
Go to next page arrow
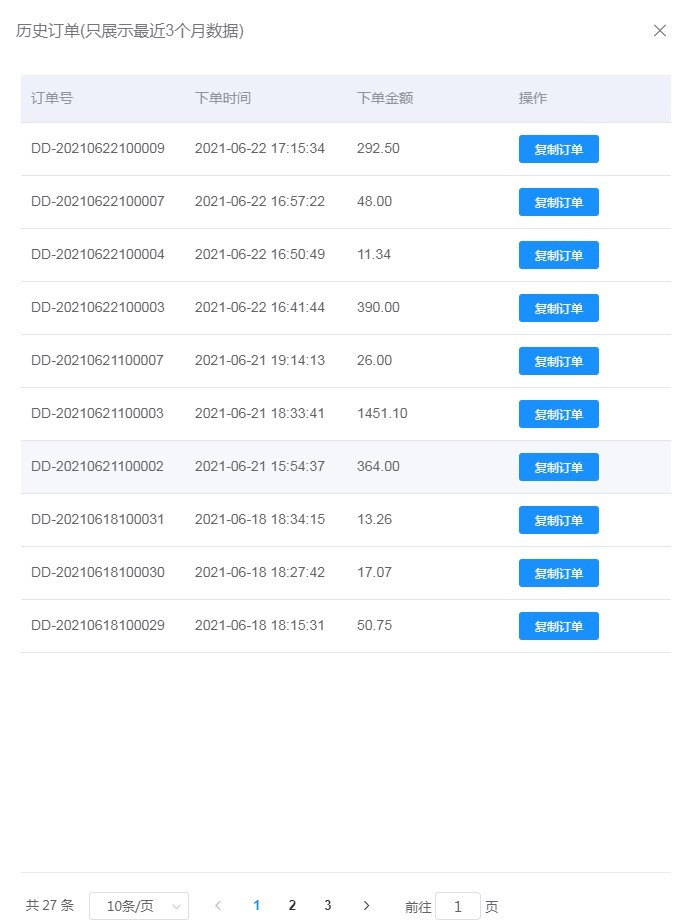(x=366, y=906)
